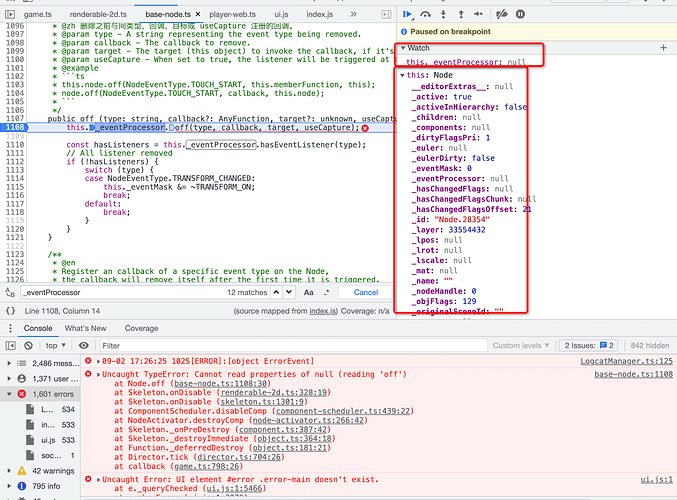Open the What's New drawer tab

click(x=85, y=328)
